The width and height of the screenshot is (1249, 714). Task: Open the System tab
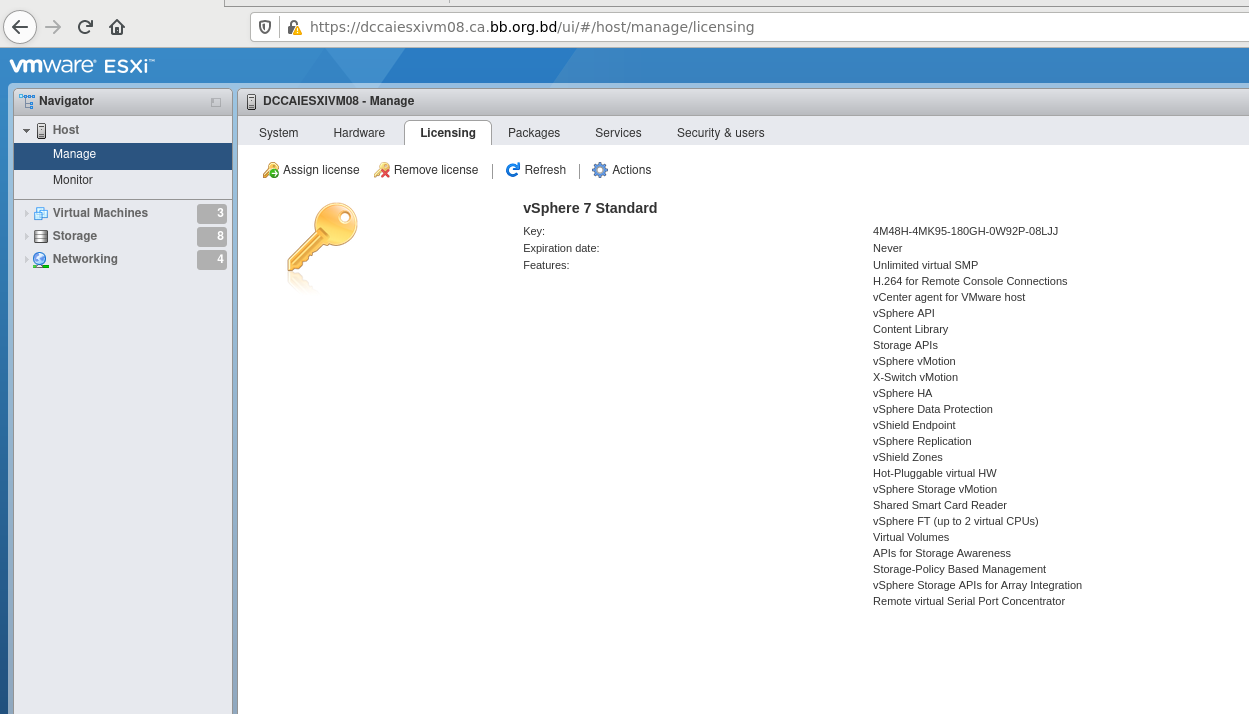coord(278,133)
